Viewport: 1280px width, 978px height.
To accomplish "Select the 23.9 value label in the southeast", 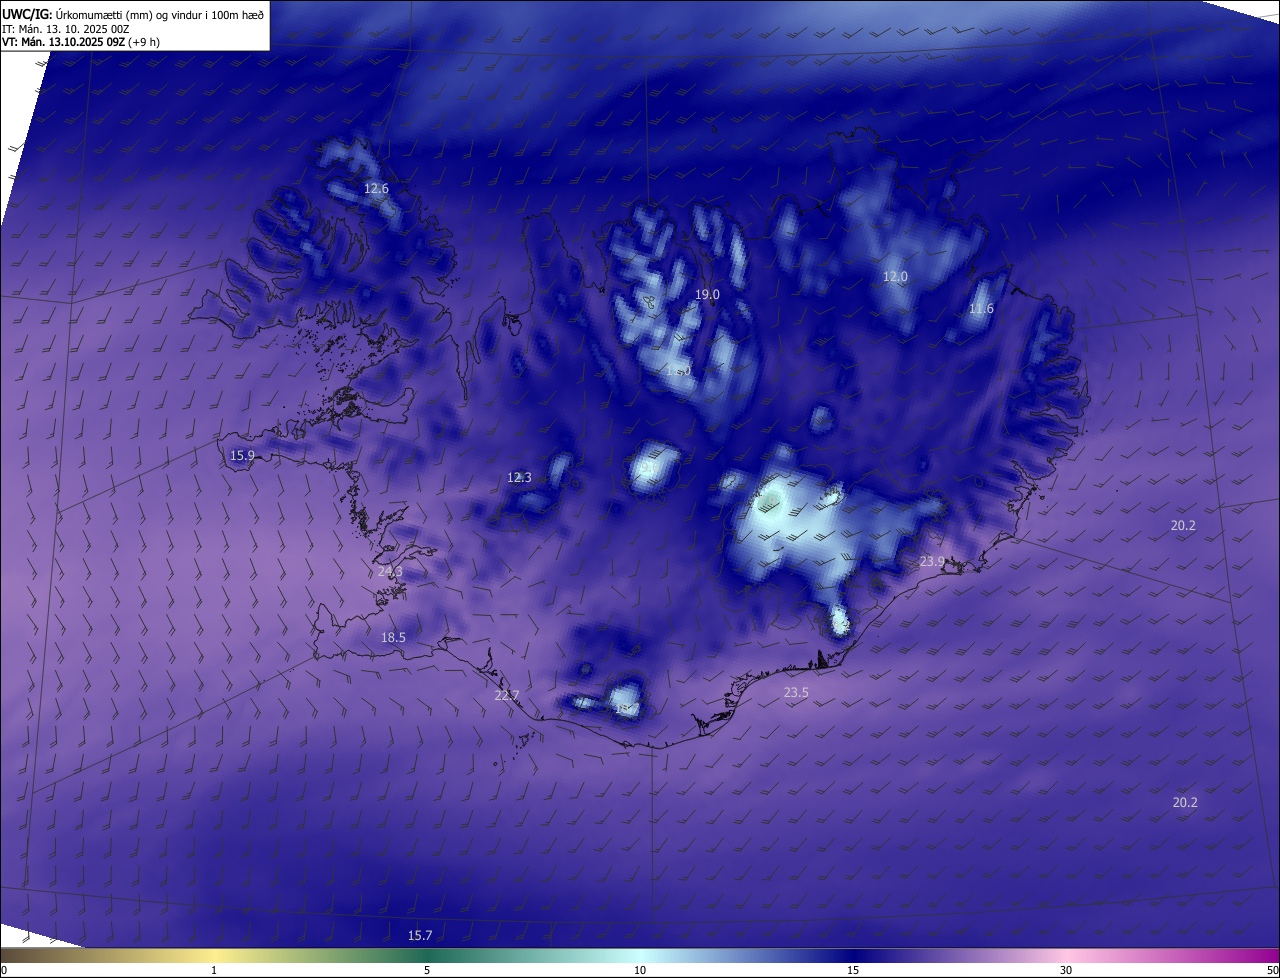I will pyautogui.click(x=932, y=562).
